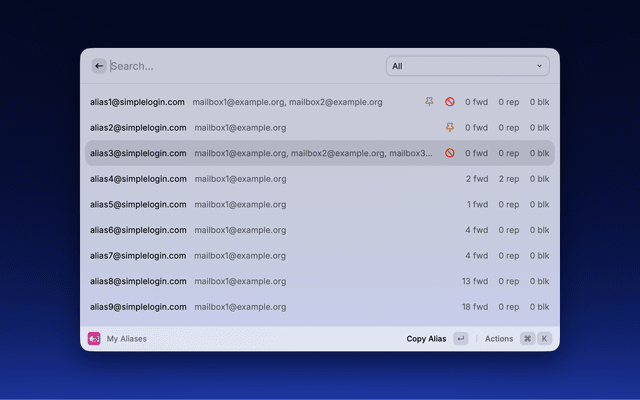Pick the alias6@simplelogin.com list item
The height and width of the screenshot is (400, 640).
(138, 230)
